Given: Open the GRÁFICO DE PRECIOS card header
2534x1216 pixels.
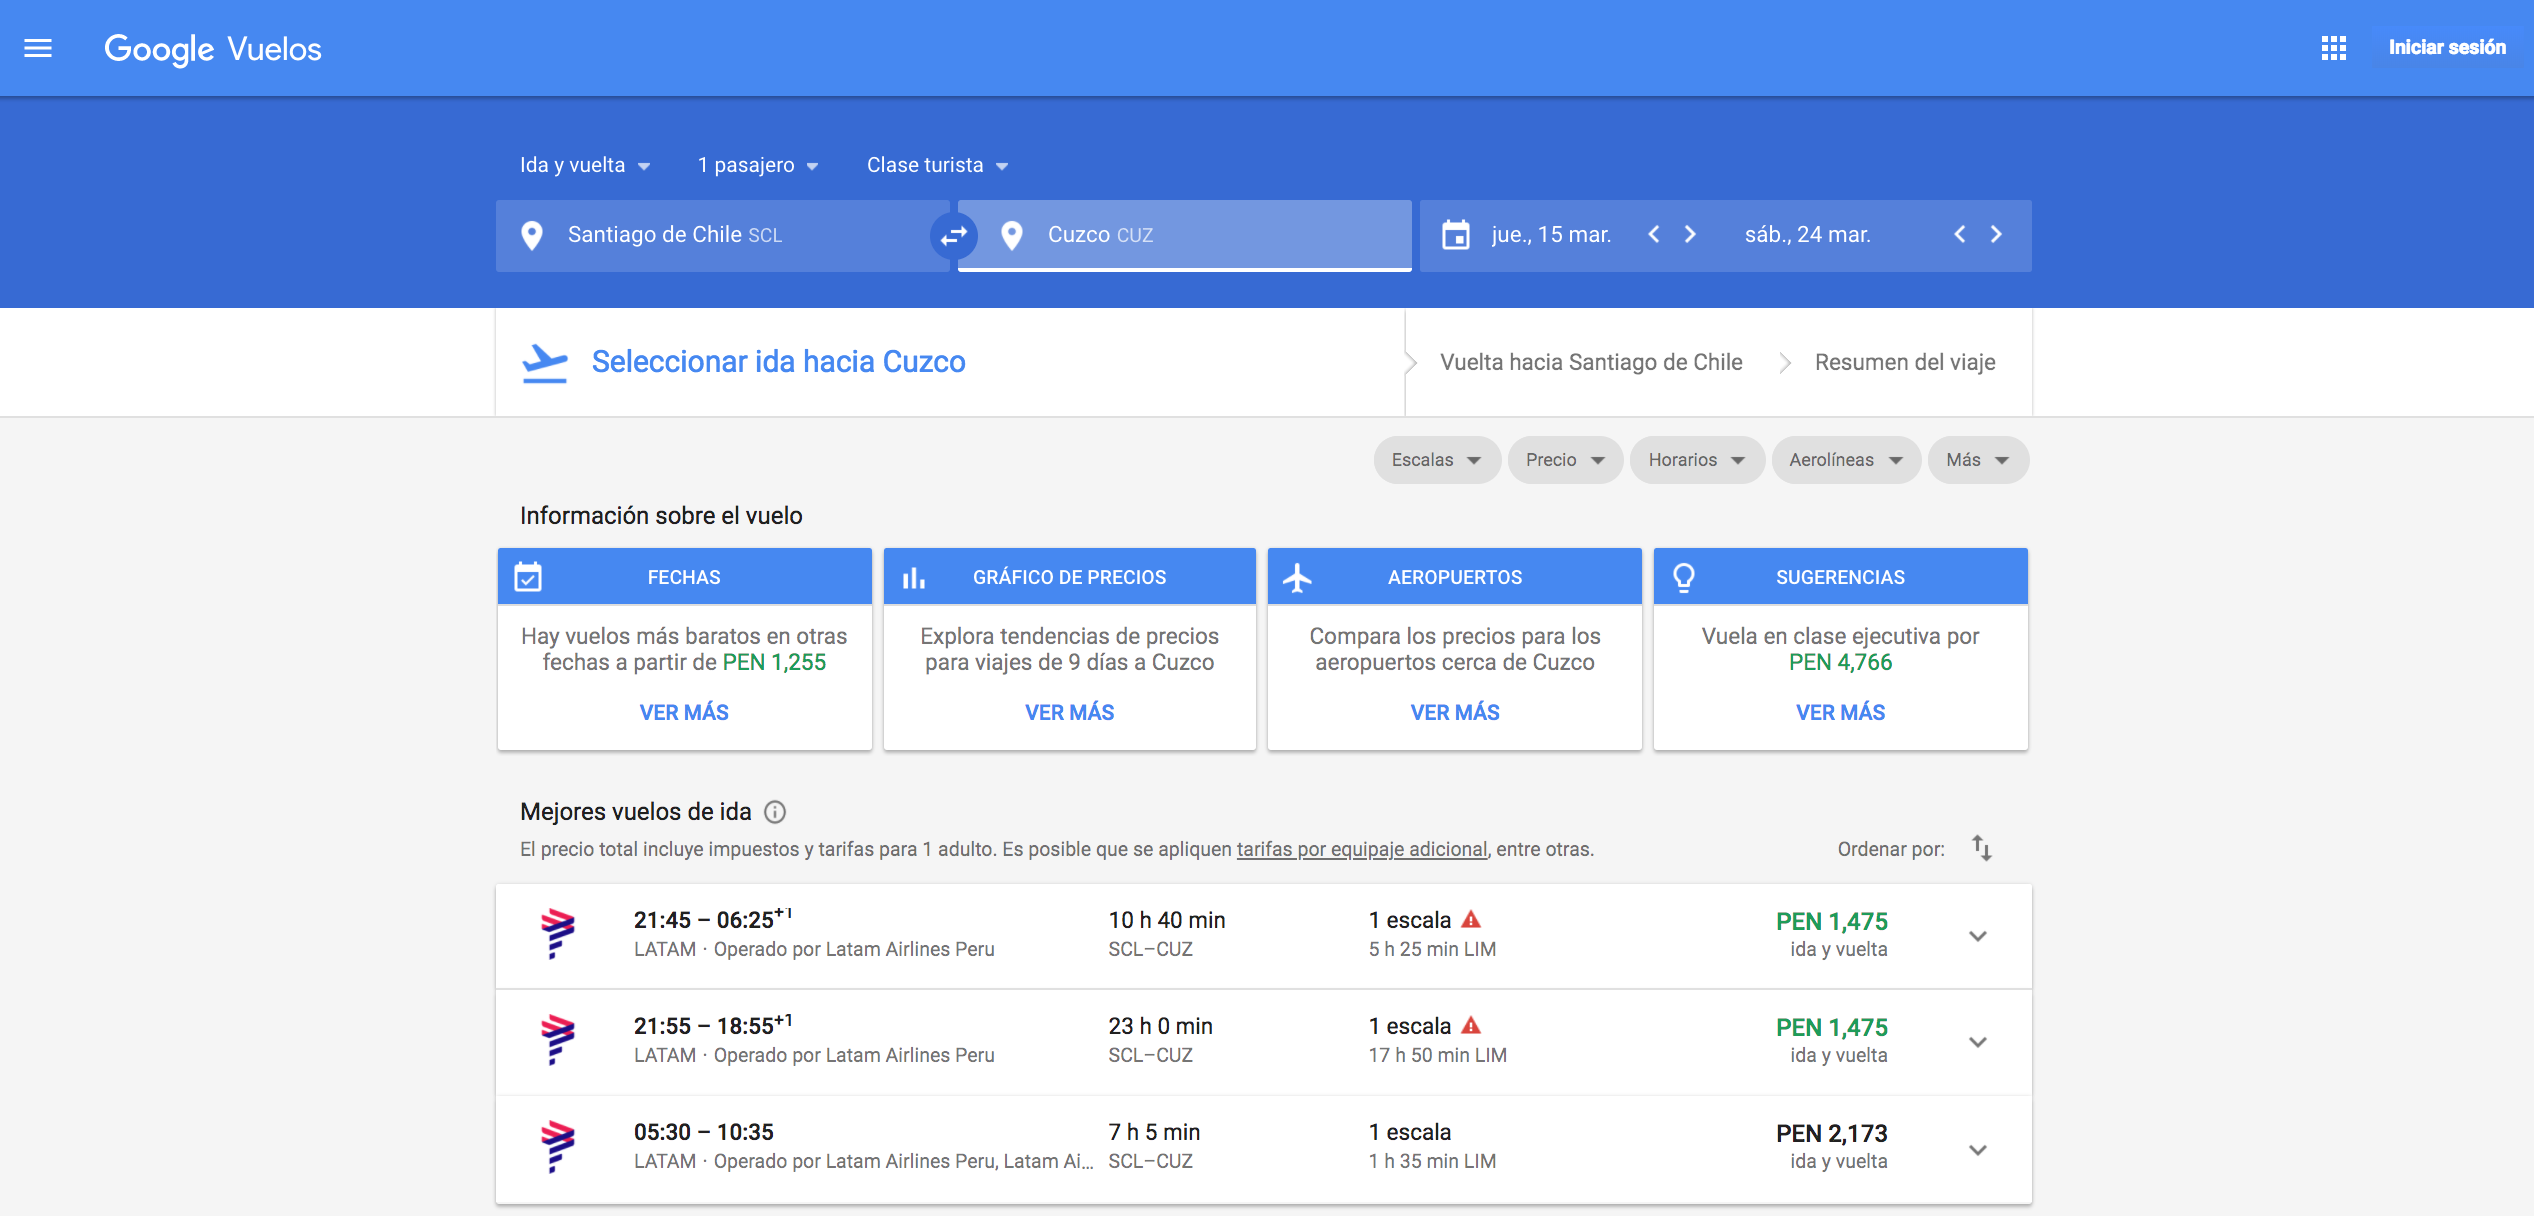Looking at the screenshot, I should (1069, 576).
